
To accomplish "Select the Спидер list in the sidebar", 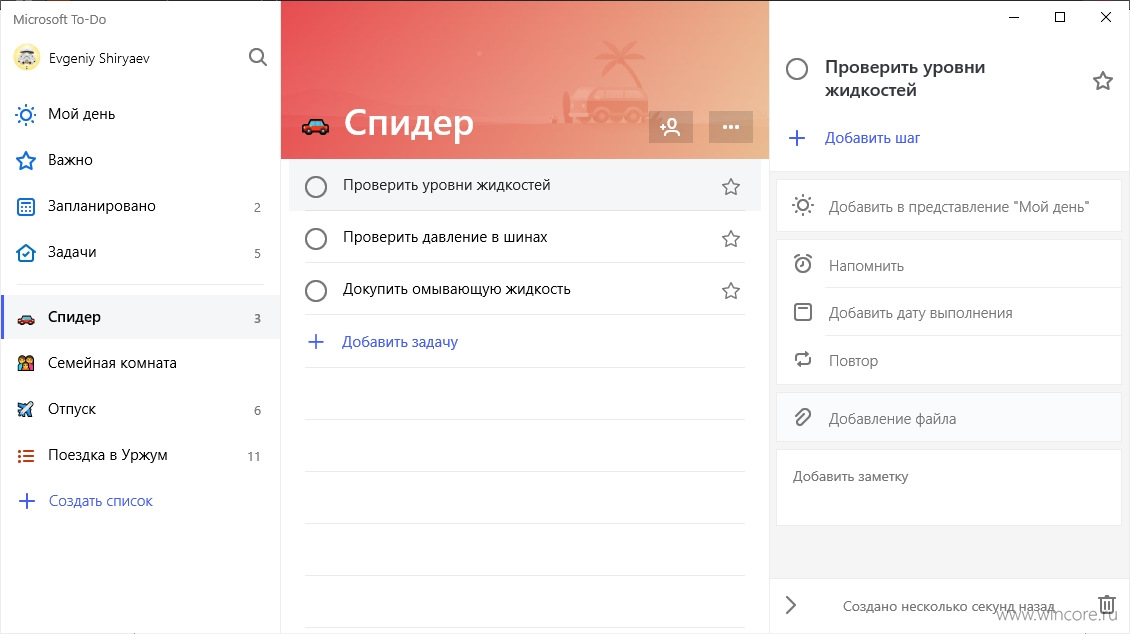I will (140, 317).
